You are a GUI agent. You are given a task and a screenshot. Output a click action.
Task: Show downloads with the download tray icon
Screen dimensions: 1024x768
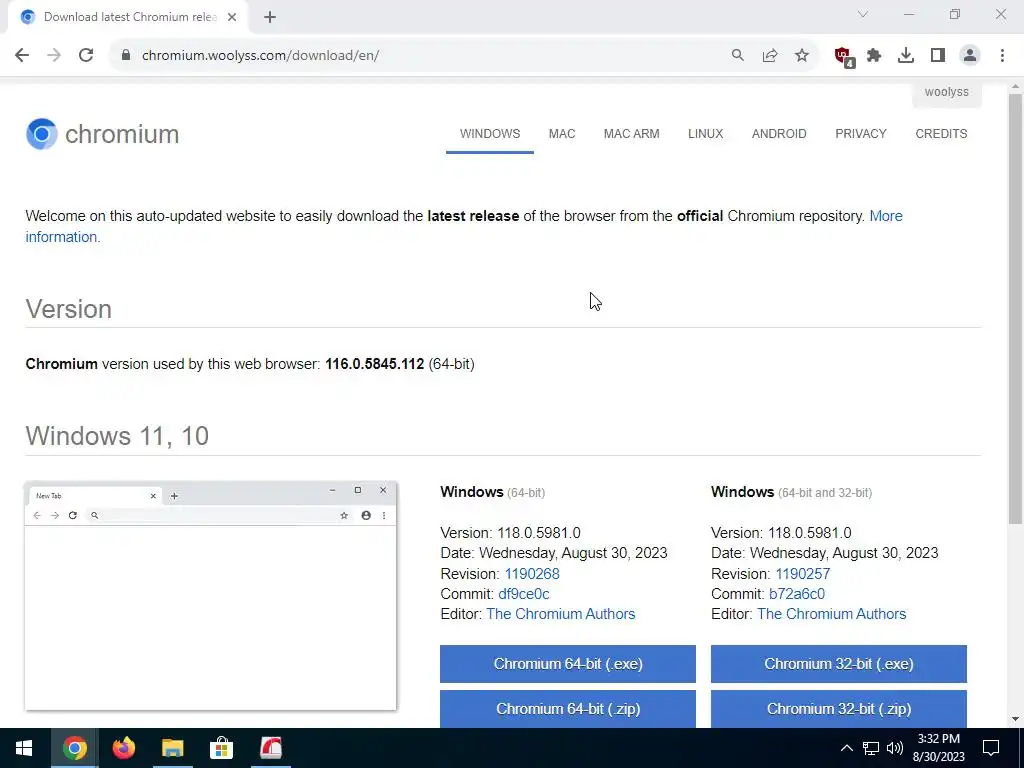tap(906, 55)
